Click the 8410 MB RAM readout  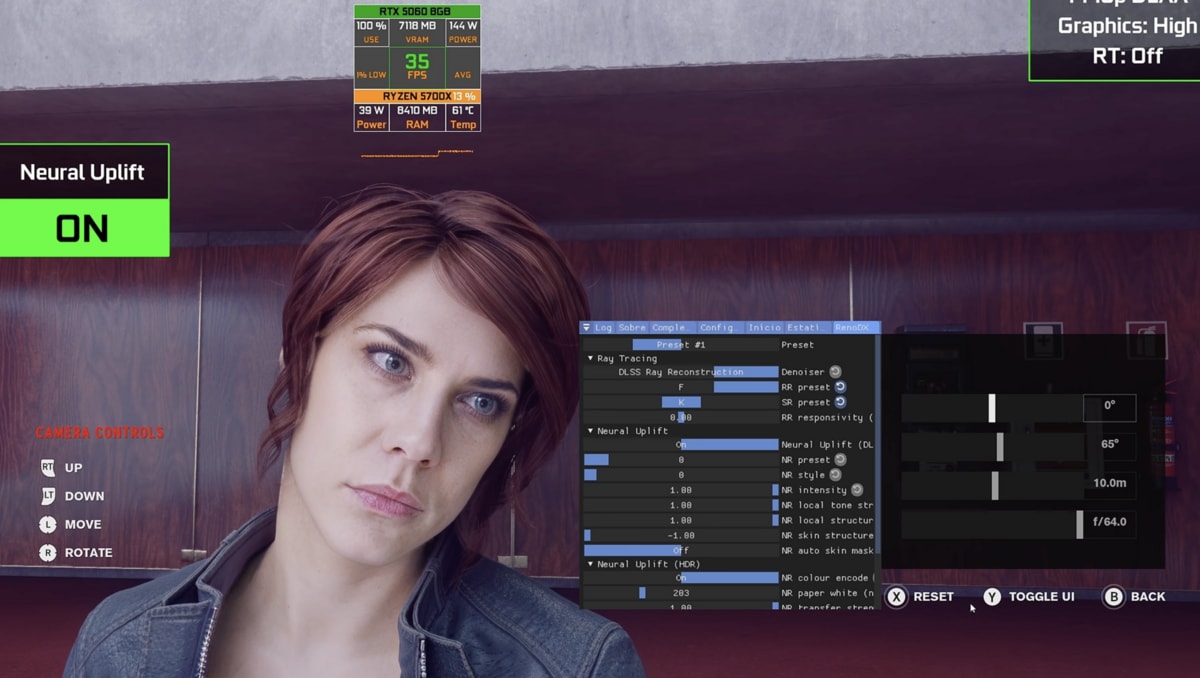tap(417, 111)
